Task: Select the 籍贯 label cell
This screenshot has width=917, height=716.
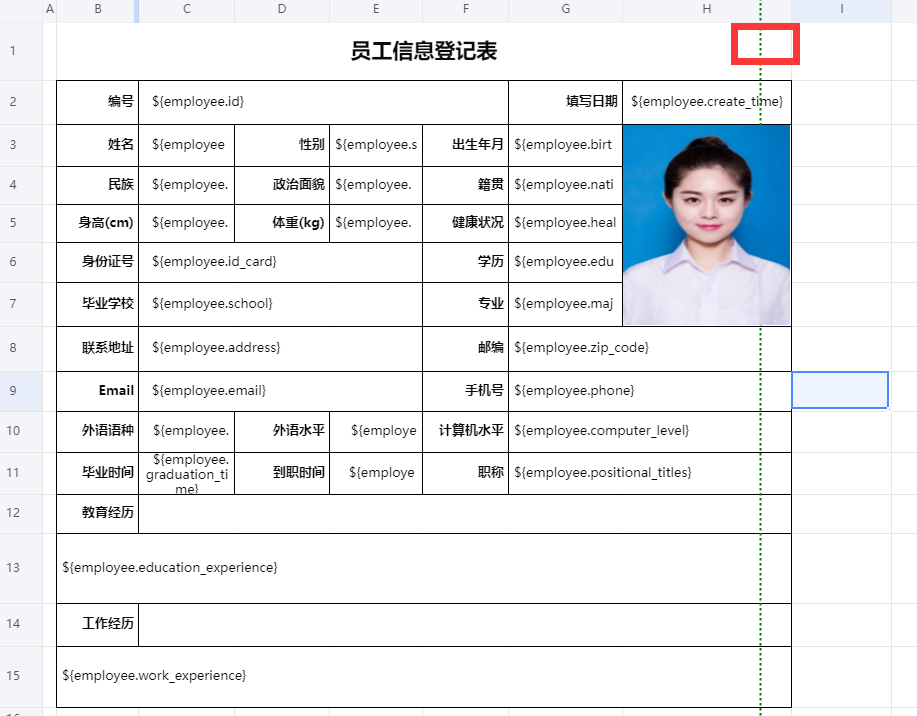Action: coord(466,185)
